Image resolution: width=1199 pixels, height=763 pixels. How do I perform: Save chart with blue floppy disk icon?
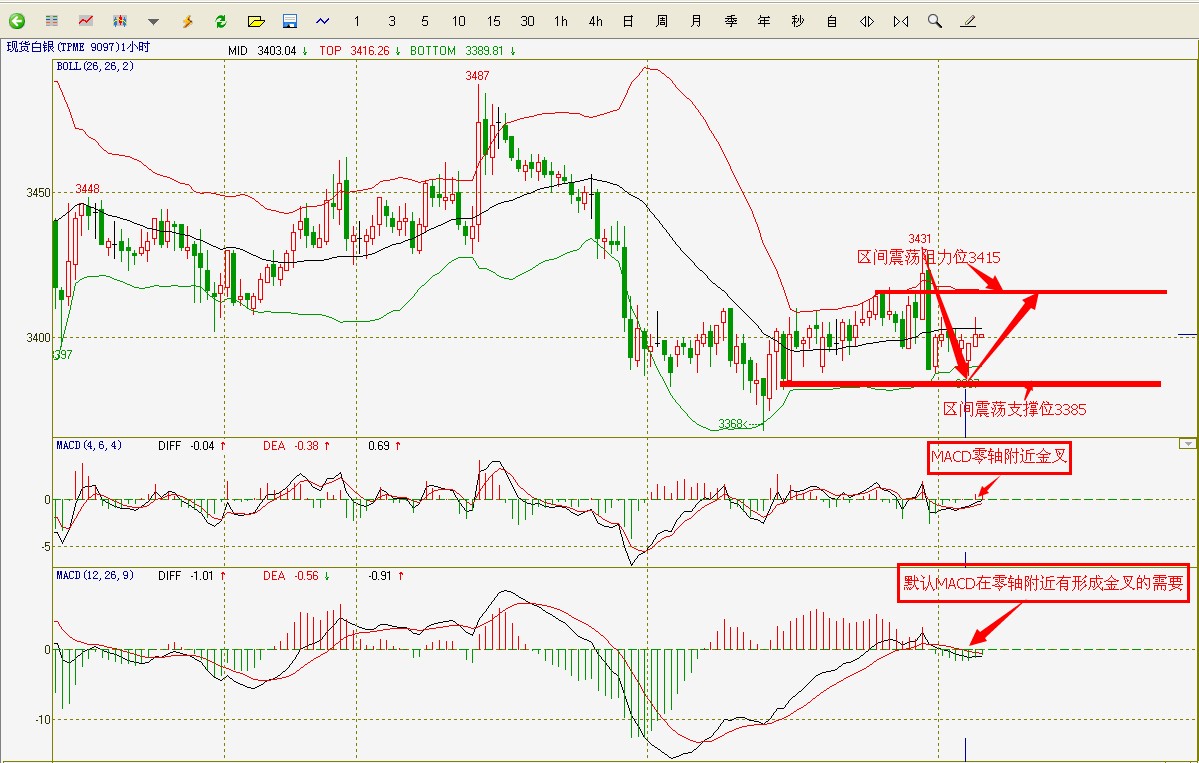point(289,20)
